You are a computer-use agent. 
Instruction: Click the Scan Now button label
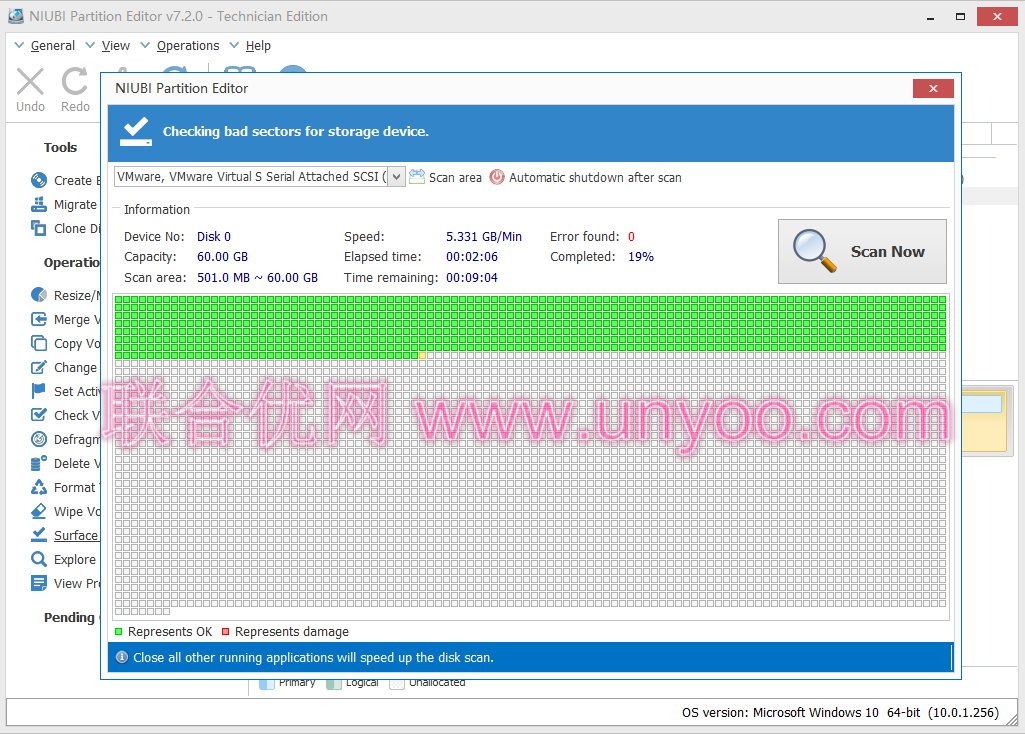[x=887, y=252]
